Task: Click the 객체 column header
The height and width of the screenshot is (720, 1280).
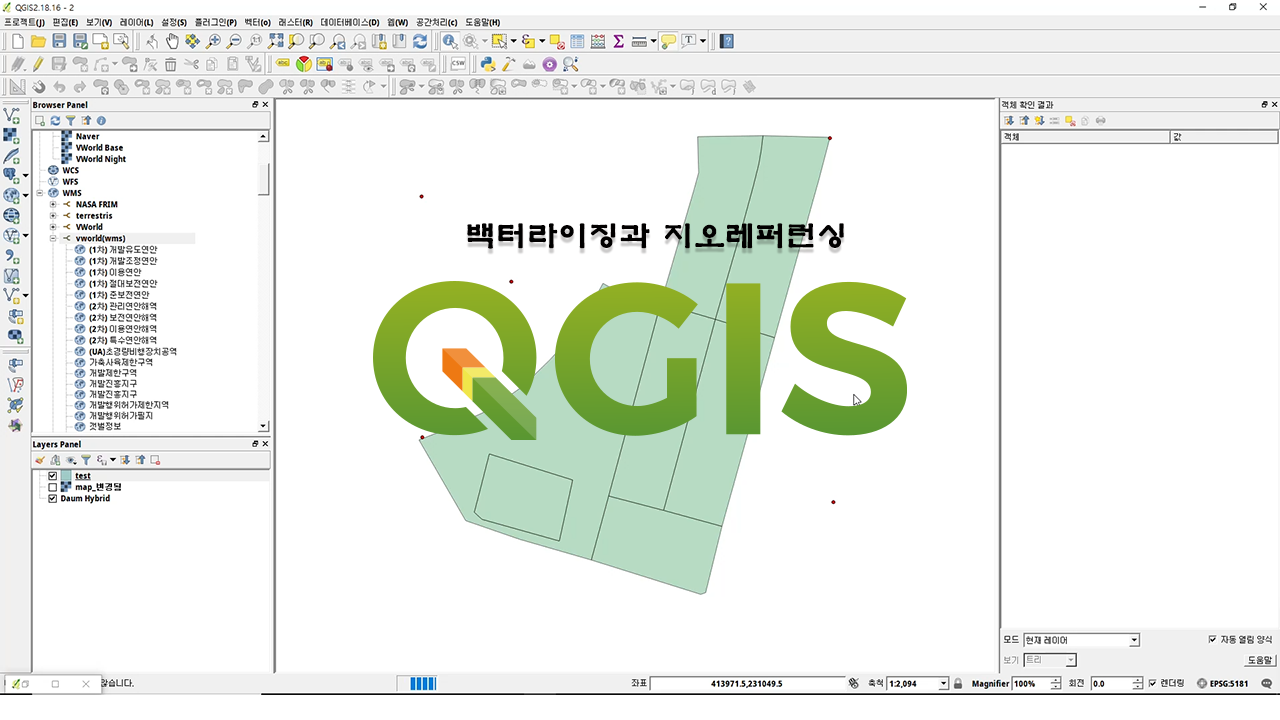Action: coord(1084,137)
